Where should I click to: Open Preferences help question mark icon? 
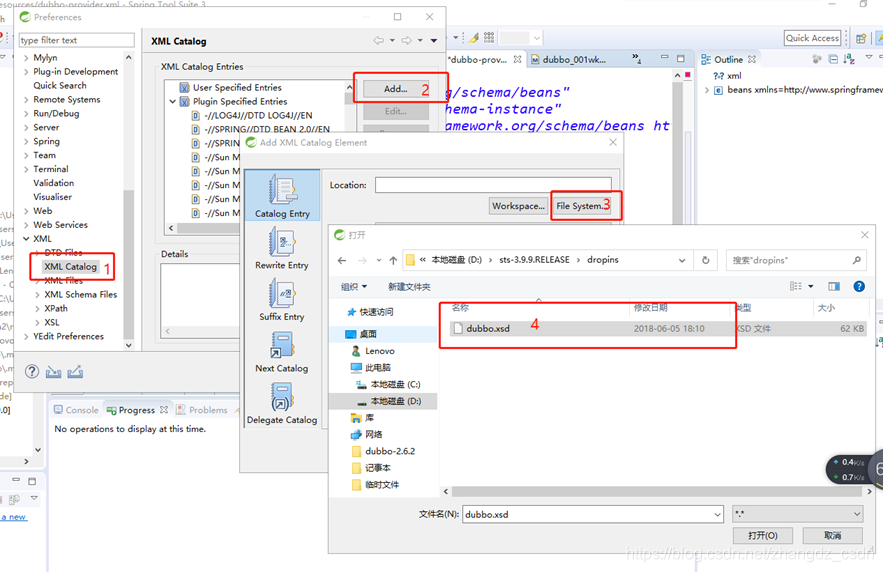click(x=32, y=372)
